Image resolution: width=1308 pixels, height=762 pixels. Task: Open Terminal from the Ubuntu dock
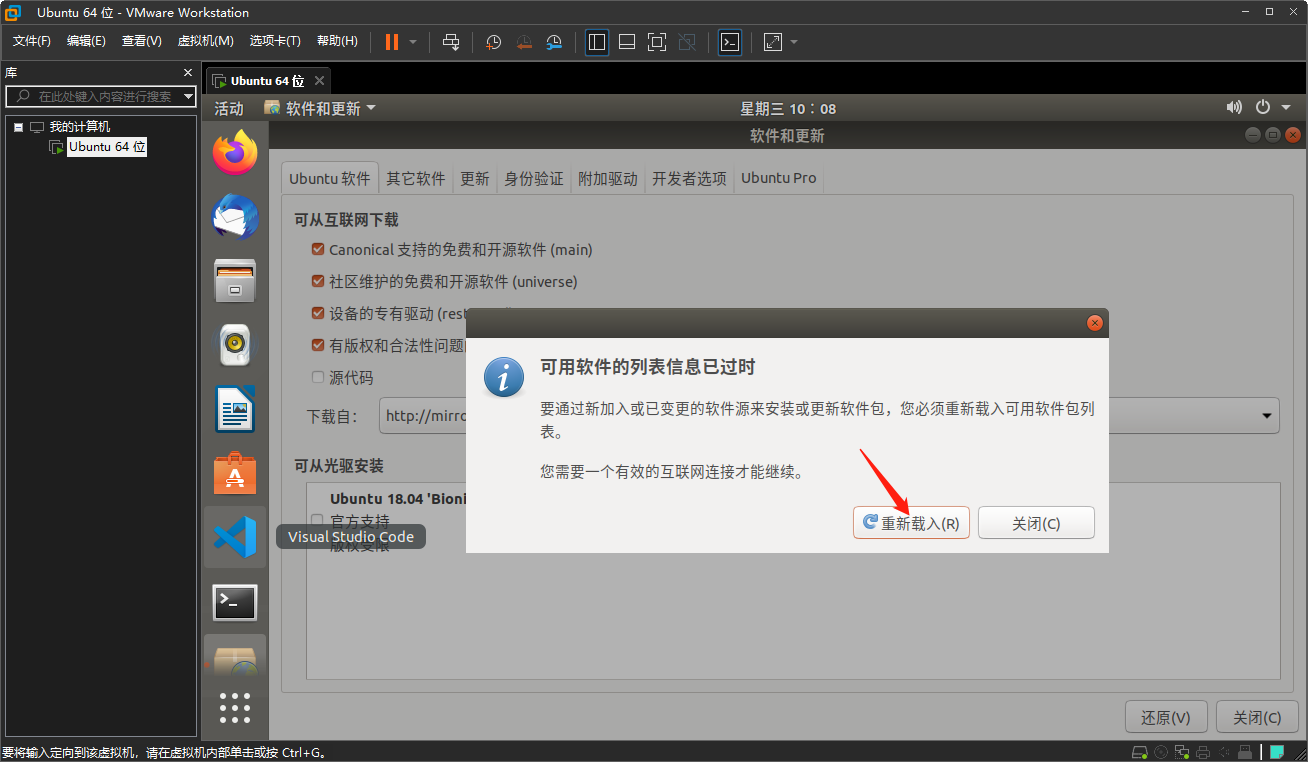(235, 602)
